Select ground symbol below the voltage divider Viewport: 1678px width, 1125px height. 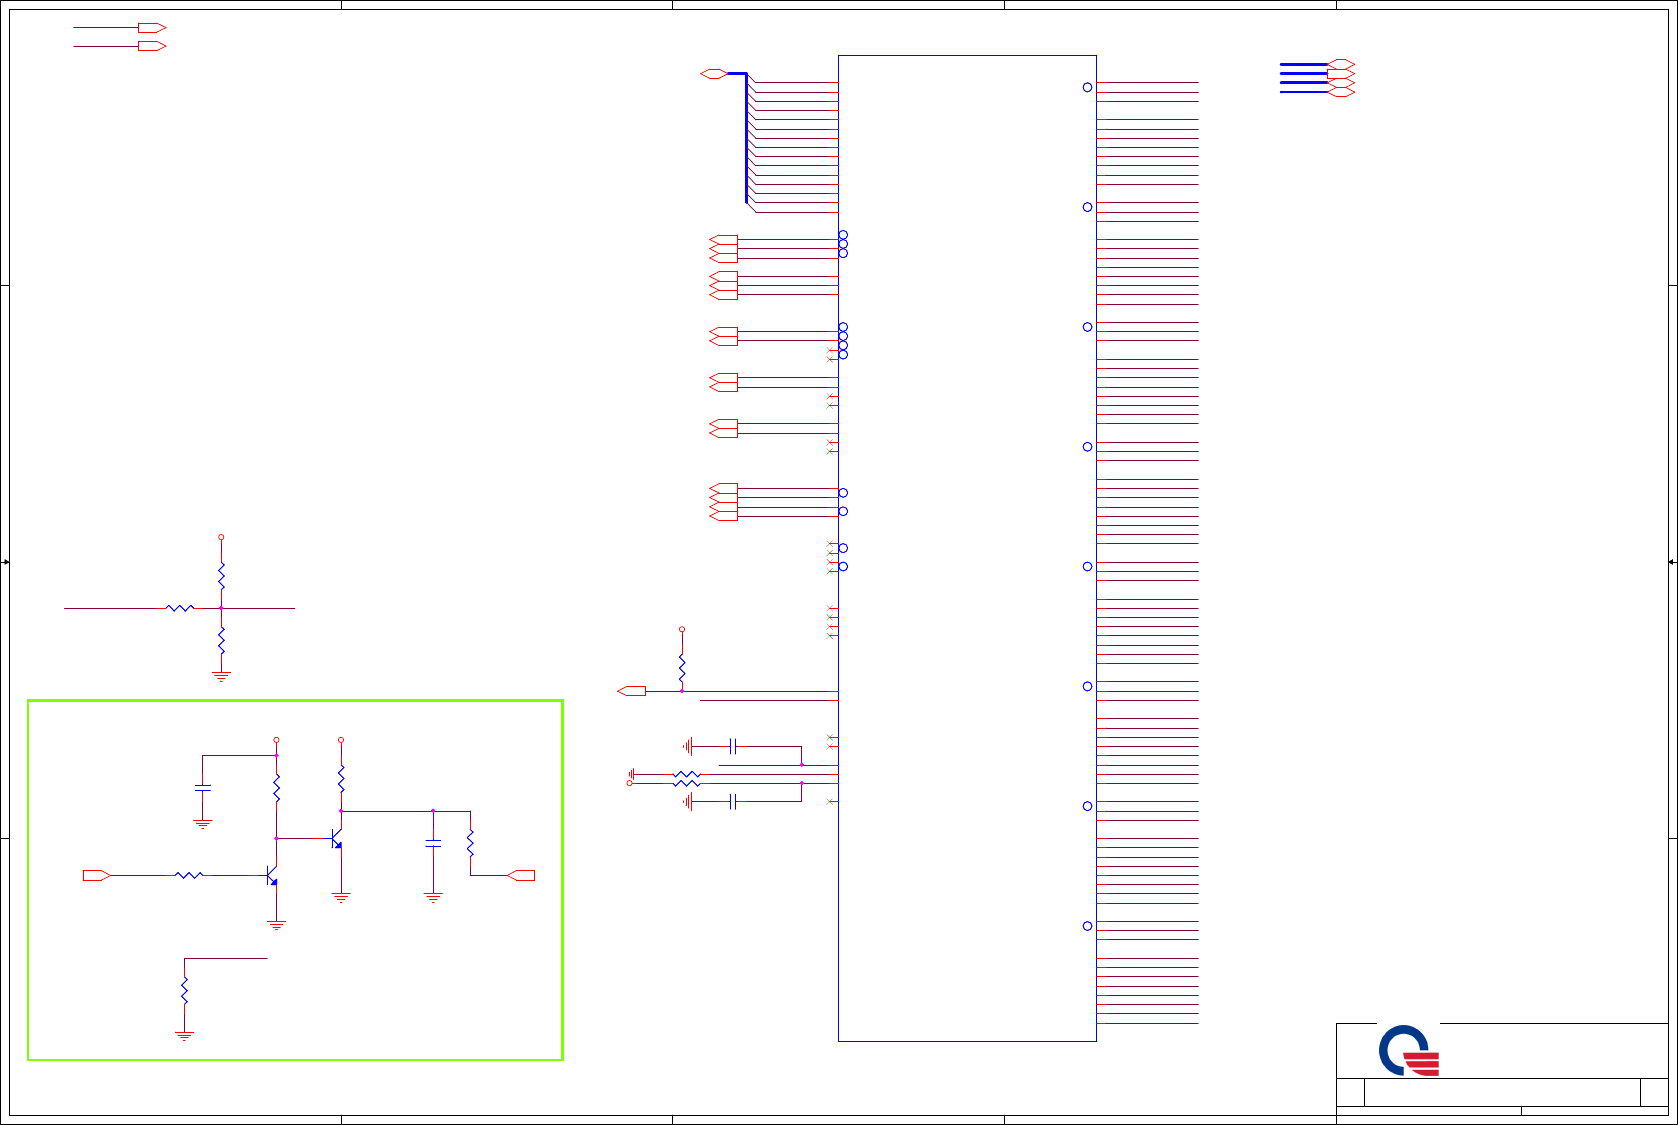[x=221, y=676]
